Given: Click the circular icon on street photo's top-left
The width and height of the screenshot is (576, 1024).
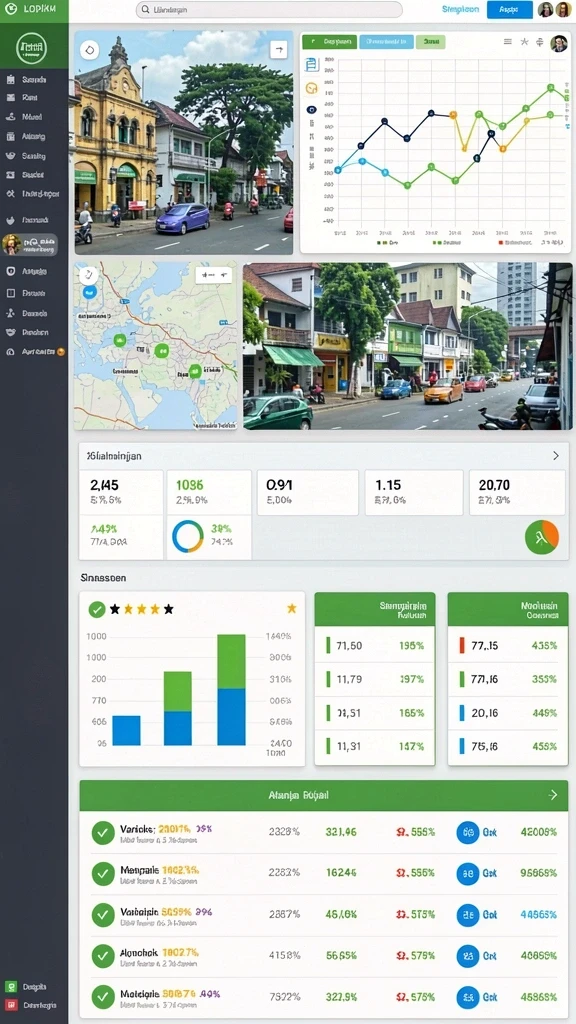Looking at the screenshot, I should click(x=89, y=49).
